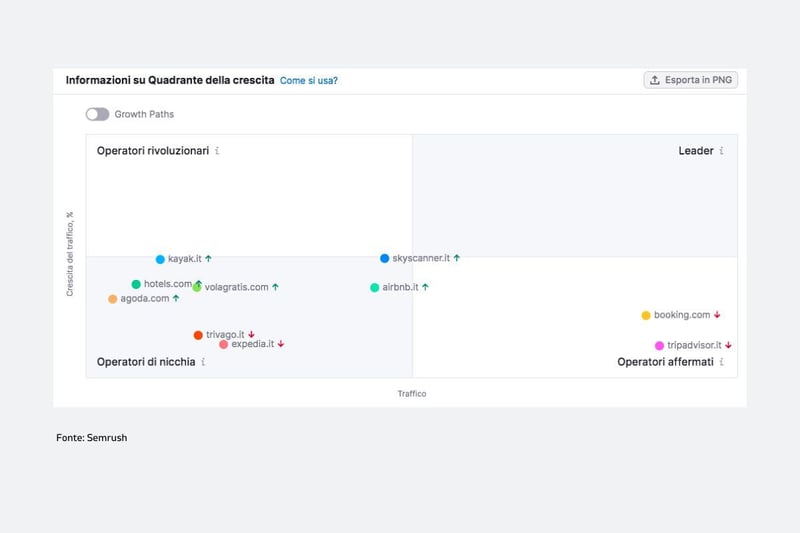800x533 pixels.
Task: Click the tripadvisor.it label text
Action: coord(694,345)
